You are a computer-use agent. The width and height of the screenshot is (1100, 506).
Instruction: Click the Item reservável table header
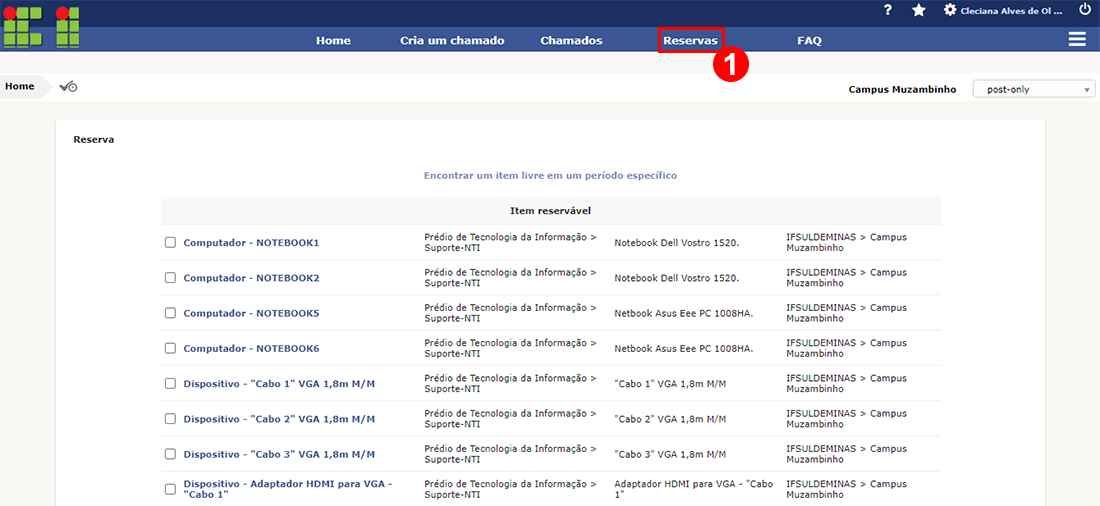click(x=551, y=211)
